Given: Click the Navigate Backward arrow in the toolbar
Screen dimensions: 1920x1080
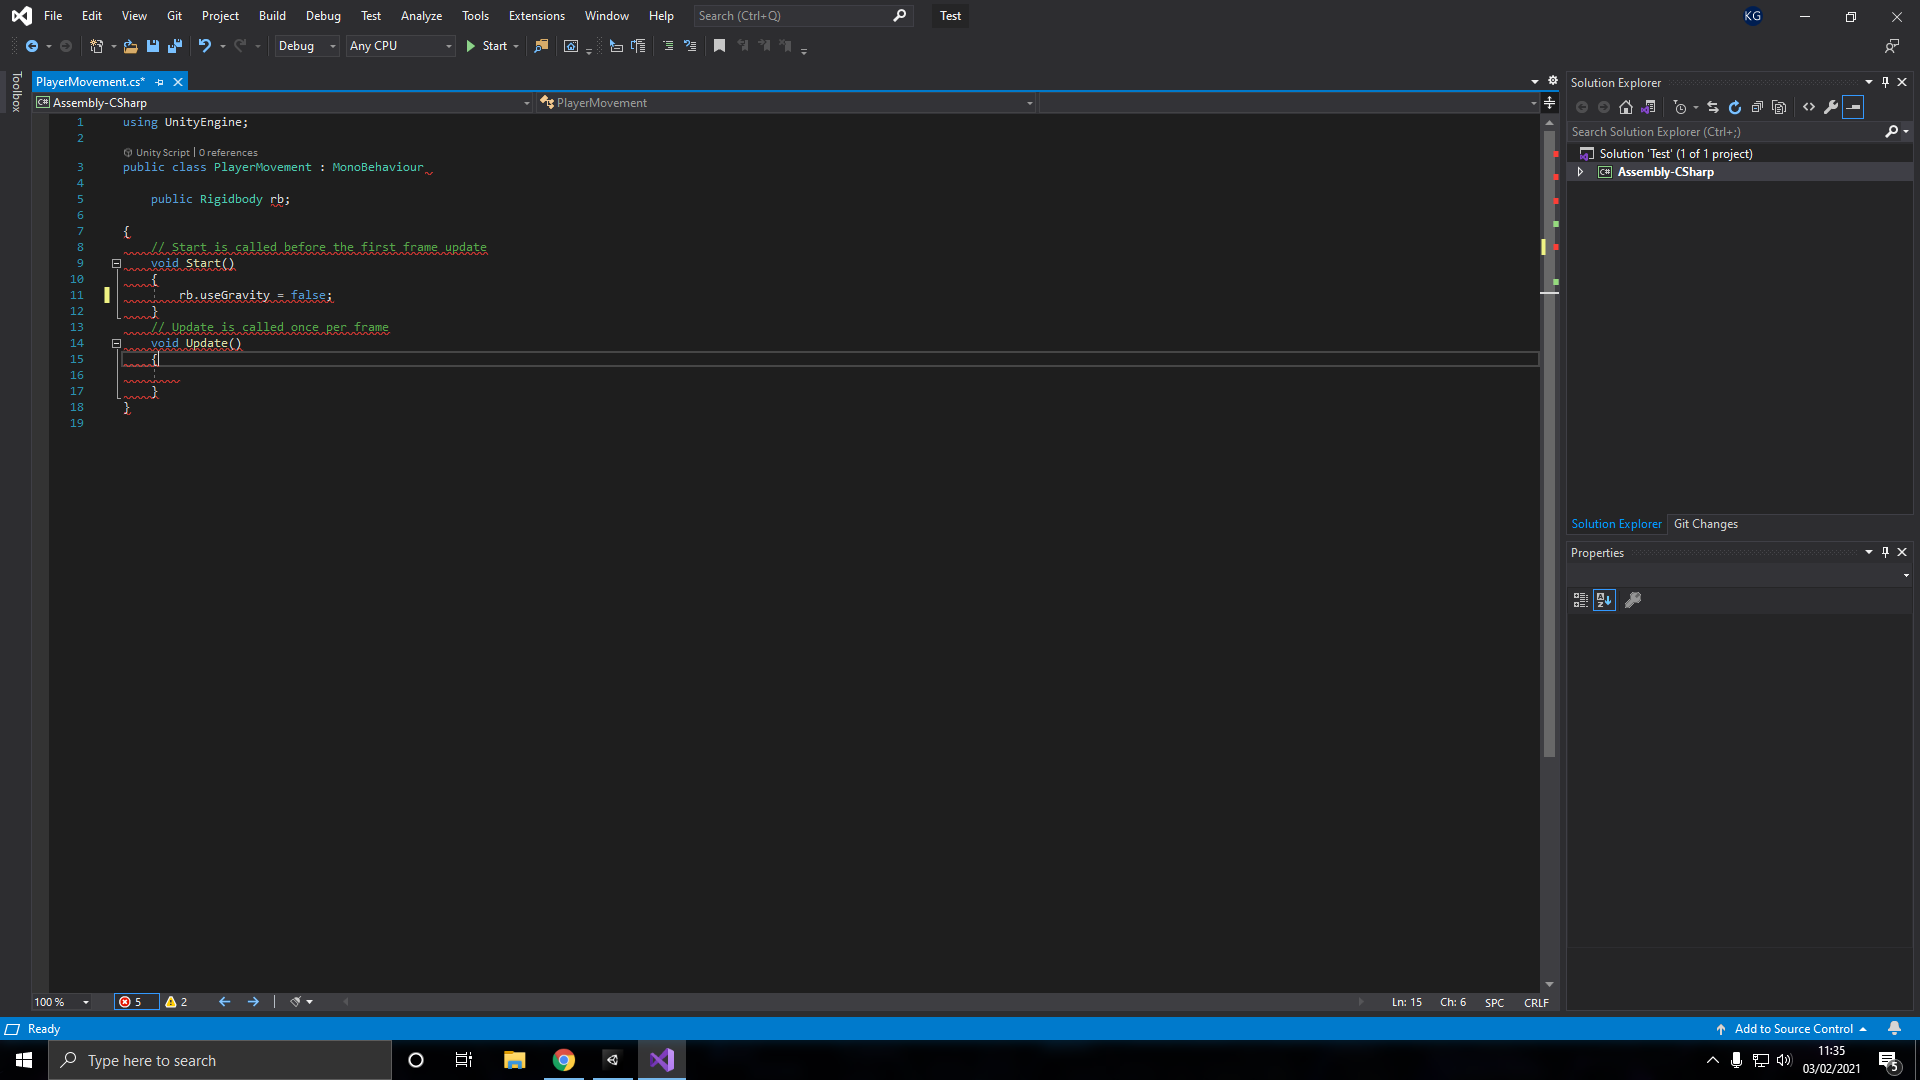Looking at the screenshot, I should click(32, 46).
